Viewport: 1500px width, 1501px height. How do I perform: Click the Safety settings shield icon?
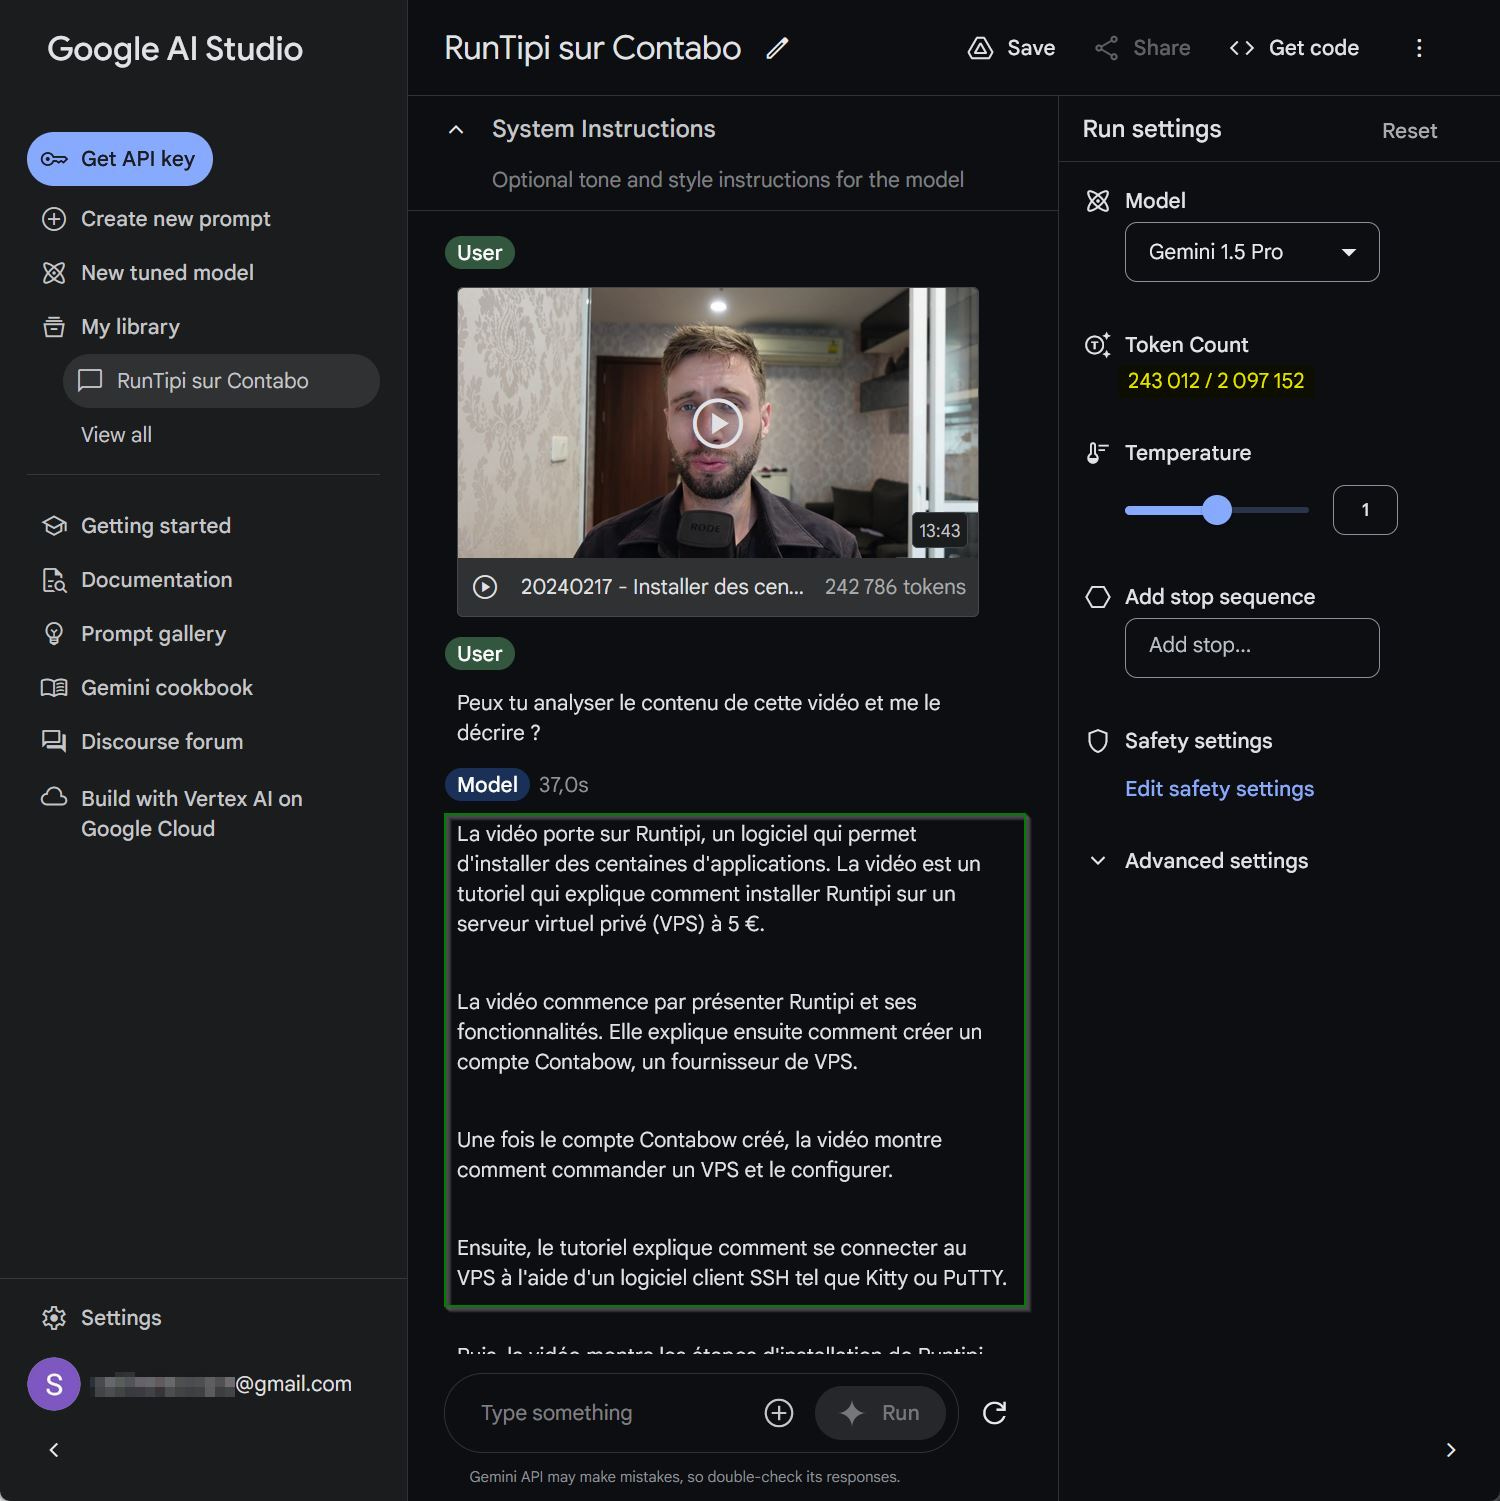pos(1098,741)
